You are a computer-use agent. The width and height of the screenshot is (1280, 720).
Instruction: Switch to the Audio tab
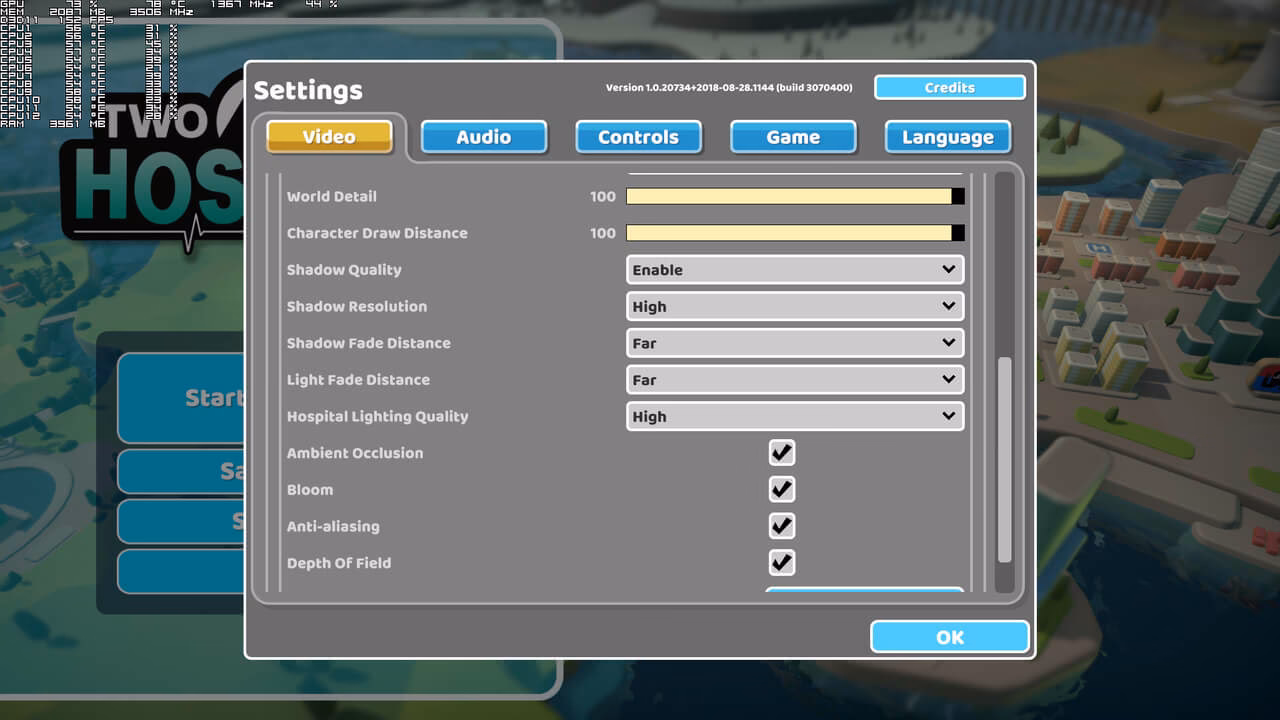pyautogui.click(x=483, y=136)
